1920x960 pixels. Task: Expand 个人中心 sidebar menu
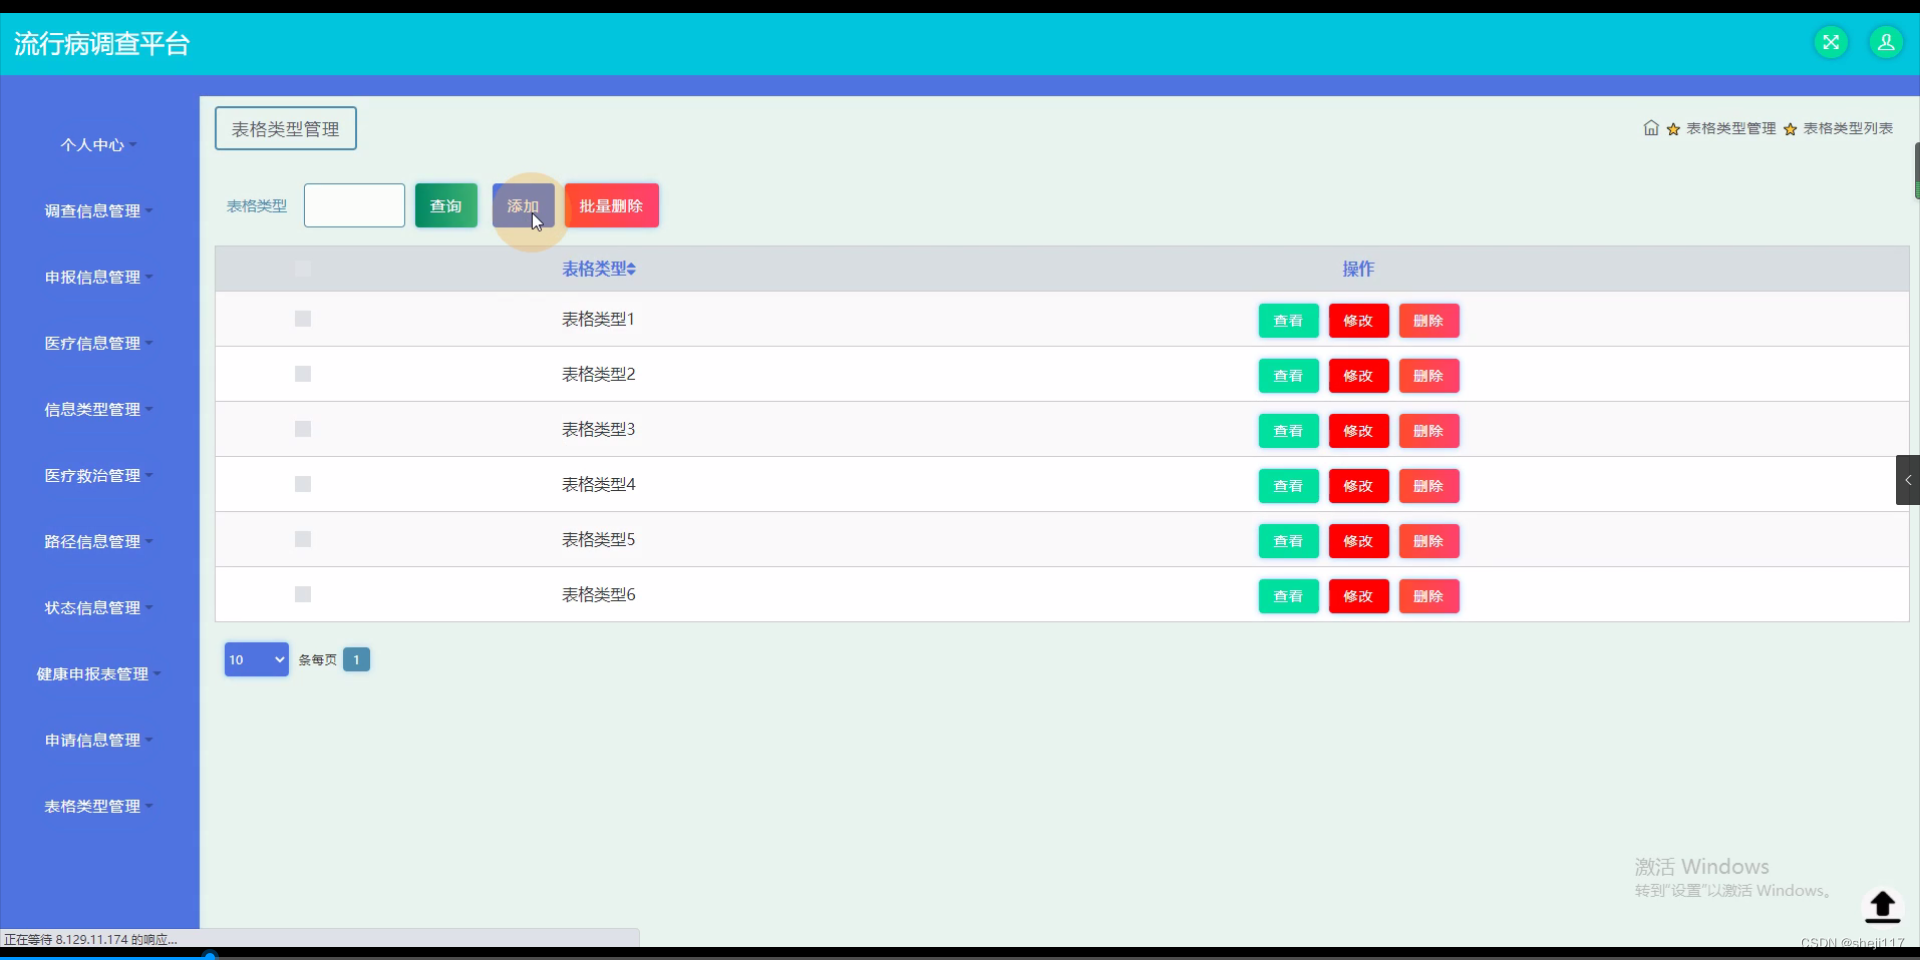(98, 145)
